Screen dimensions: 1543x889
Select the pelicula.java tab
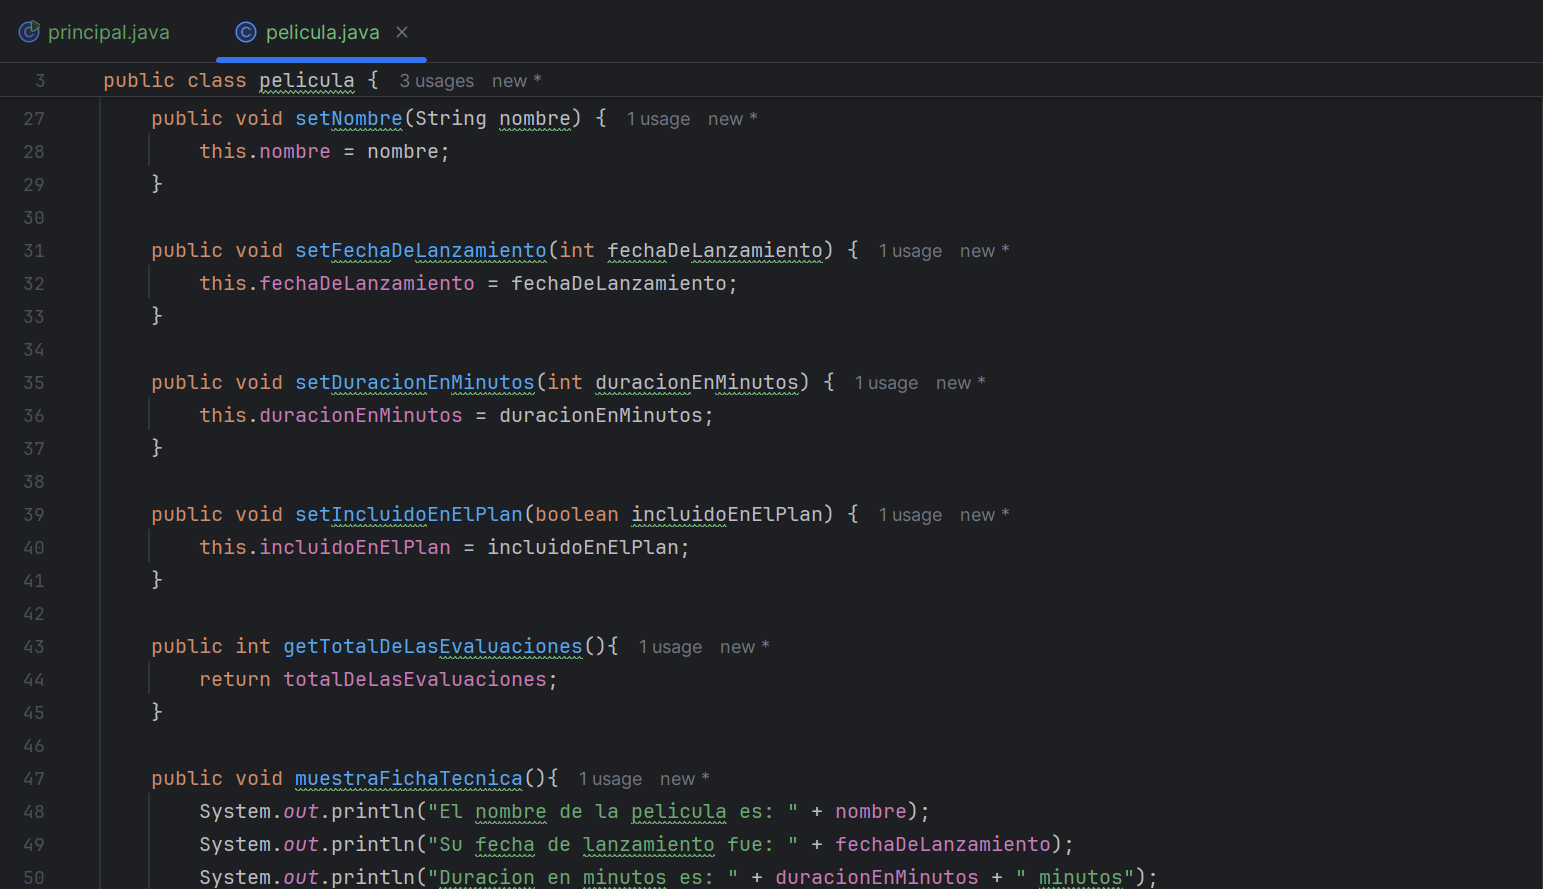click(322, 32)
